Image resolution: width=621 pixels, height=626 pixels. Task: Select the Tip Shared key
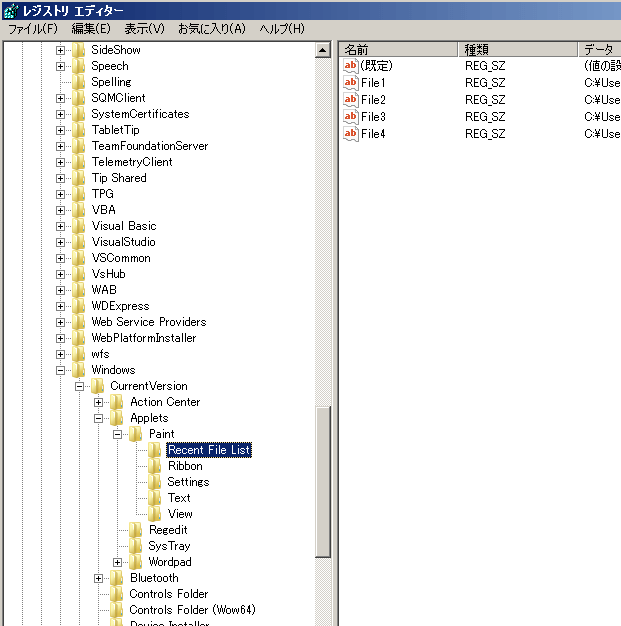119,178
